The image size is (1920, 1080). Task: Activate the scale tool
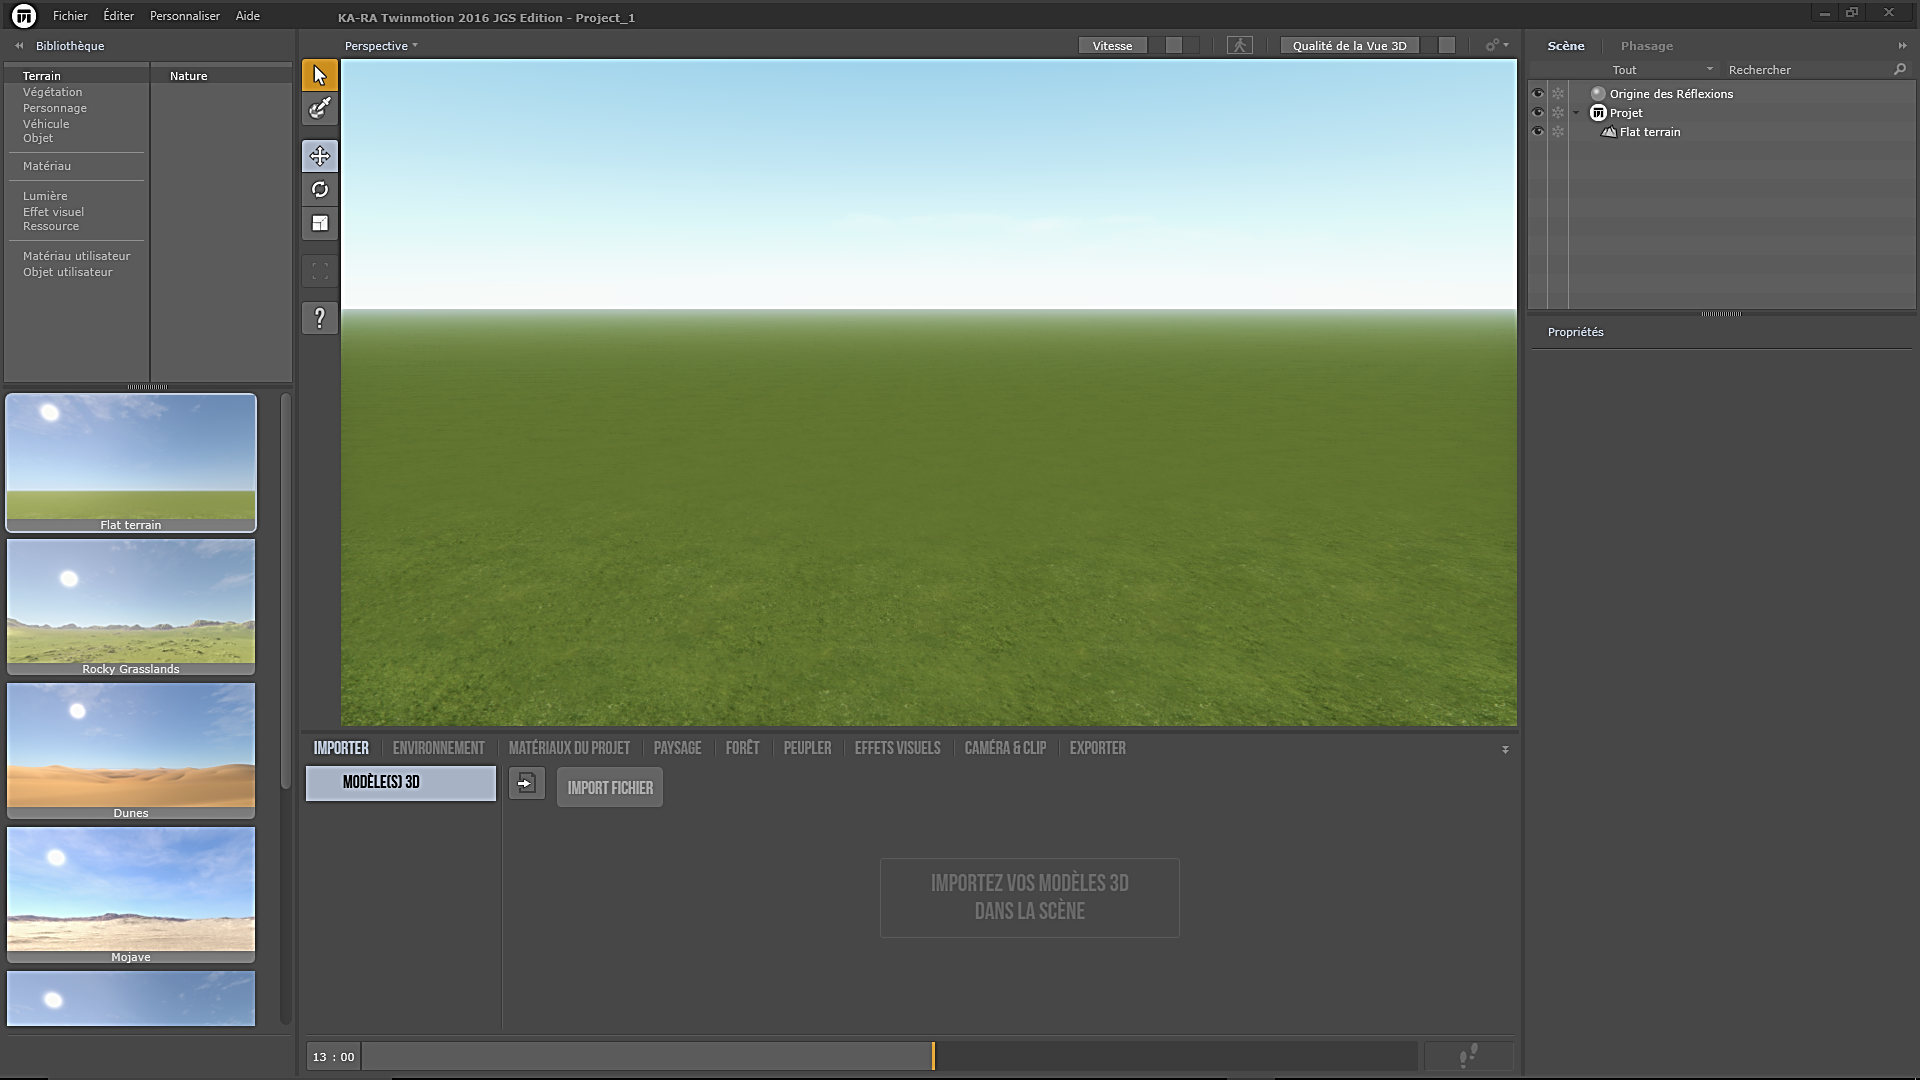tap(320, 224)
